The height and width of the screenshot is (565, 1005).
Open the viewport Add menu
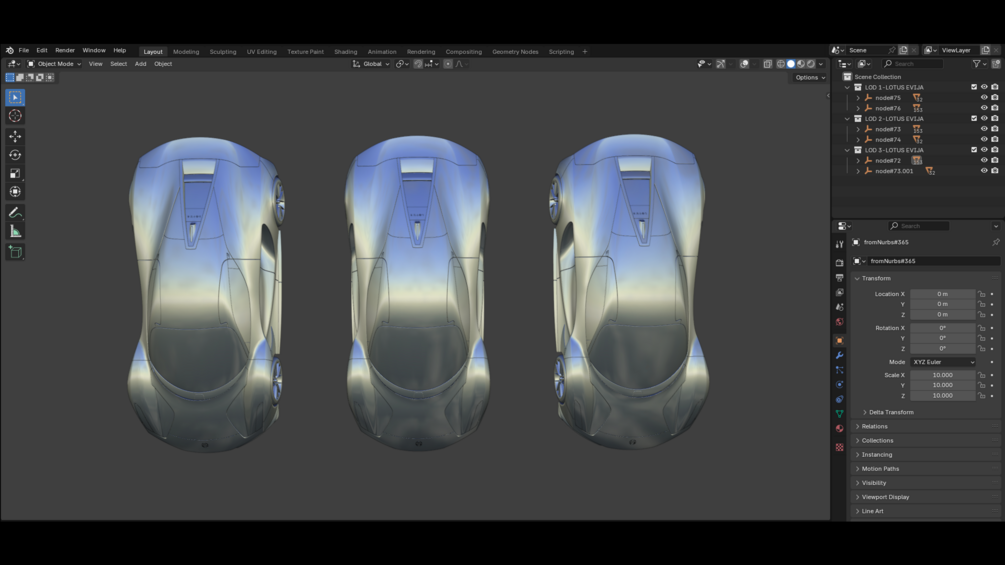point(140,64)
